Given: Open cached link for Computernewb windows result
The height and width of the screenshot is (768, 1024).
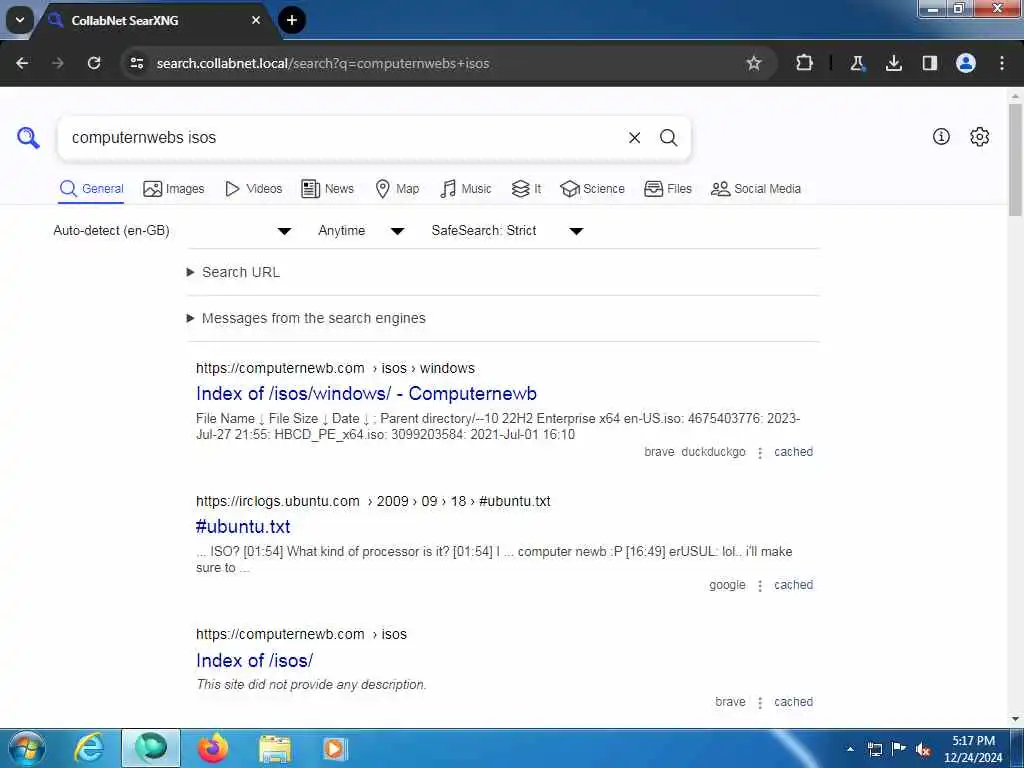Looking at the screenshot, I should coord(793,452).
